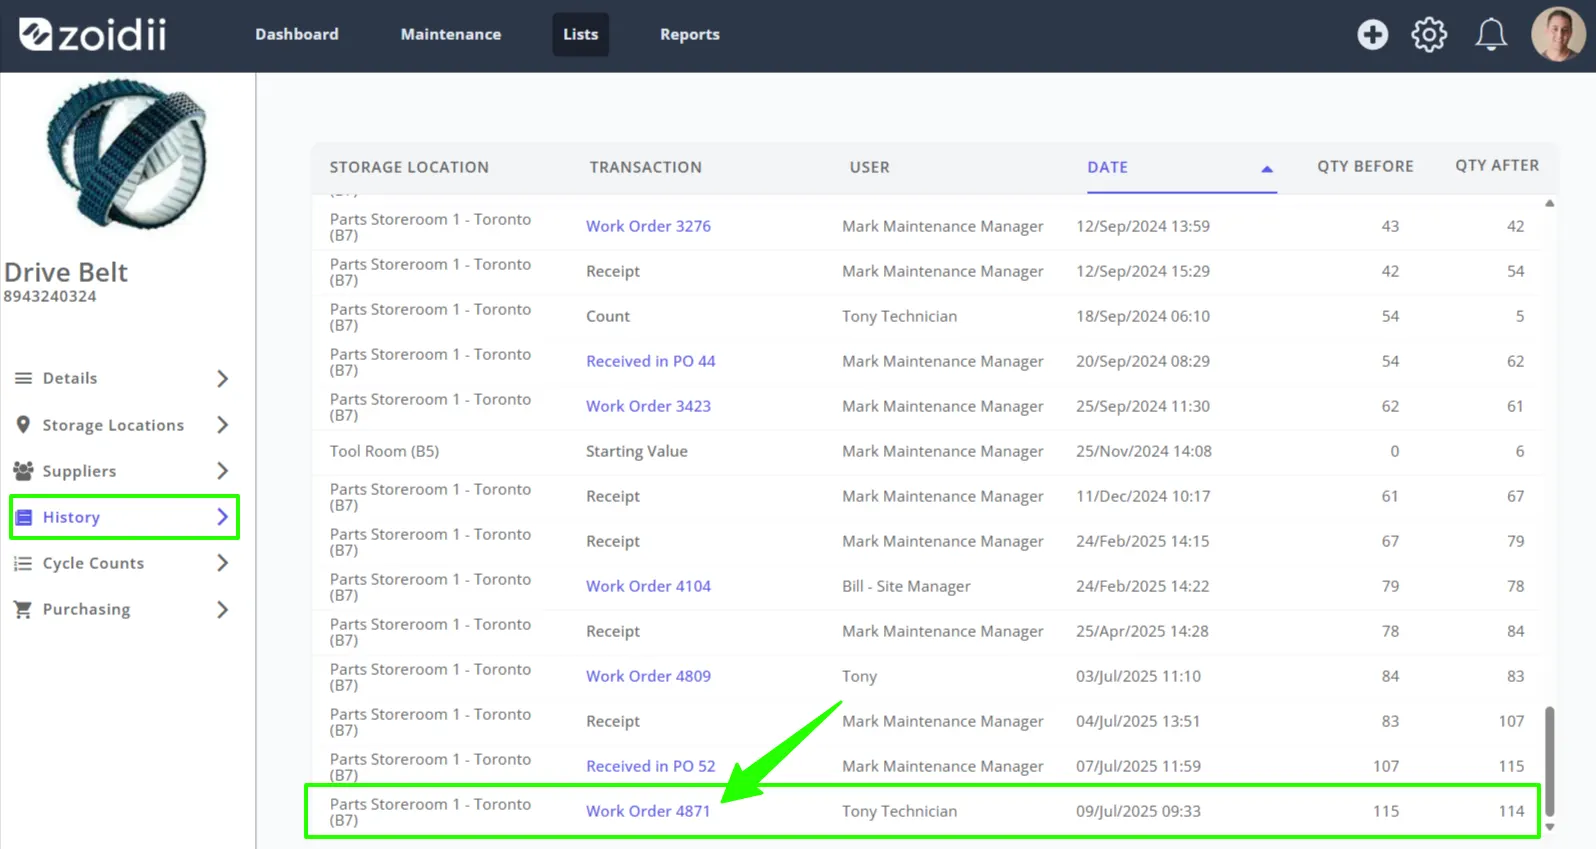Click the Storage Locations pin icon
Viewport: 1596px width, 849px height.
[23, 425]
